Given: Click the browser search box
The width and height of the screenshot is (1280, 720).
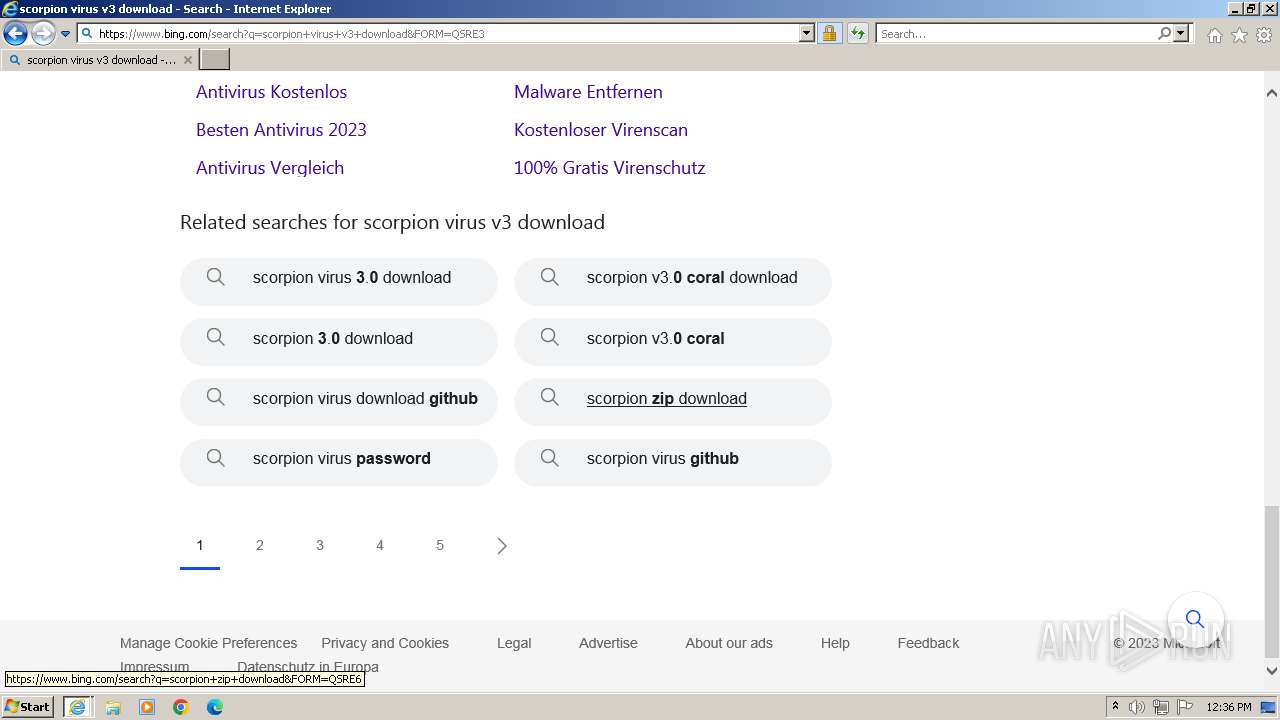Looking at the screenshot, I should [1015, 34].
